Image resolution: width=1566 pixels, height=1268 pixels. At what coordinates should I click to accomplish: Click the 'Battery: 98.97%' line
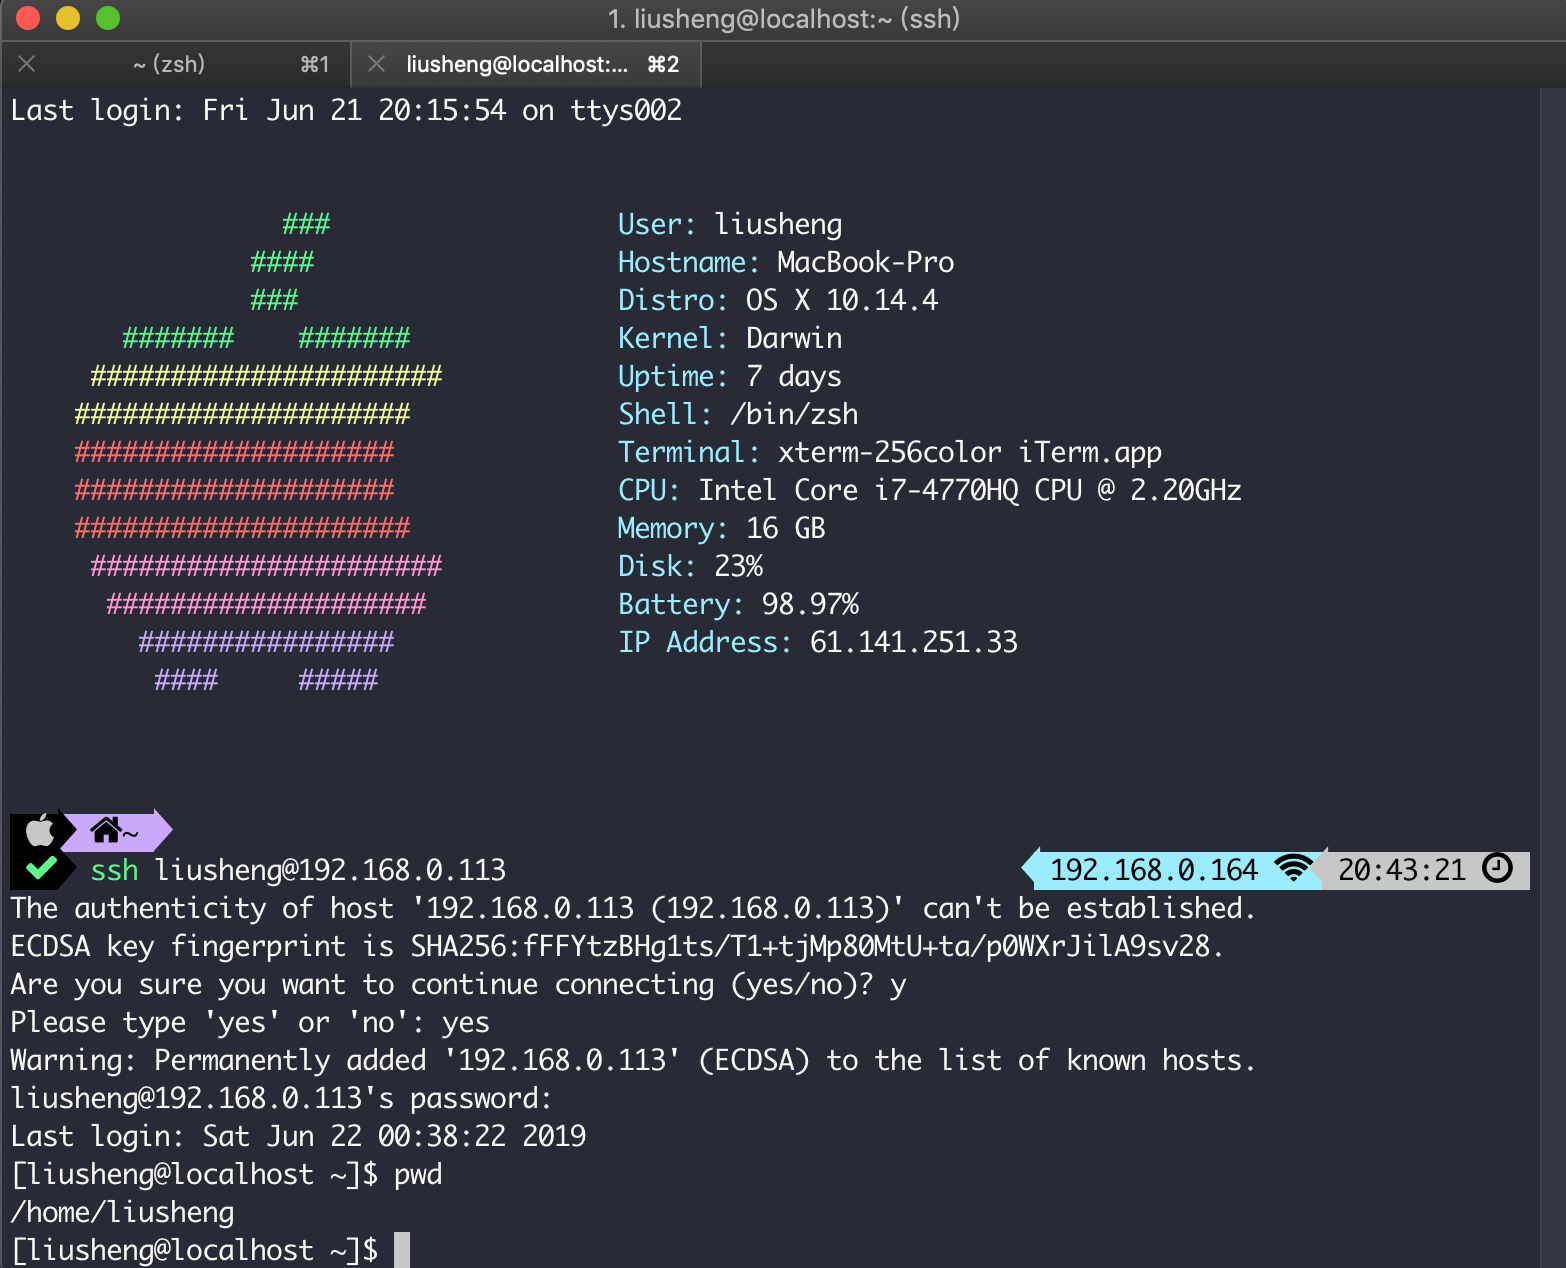[739, 604]
